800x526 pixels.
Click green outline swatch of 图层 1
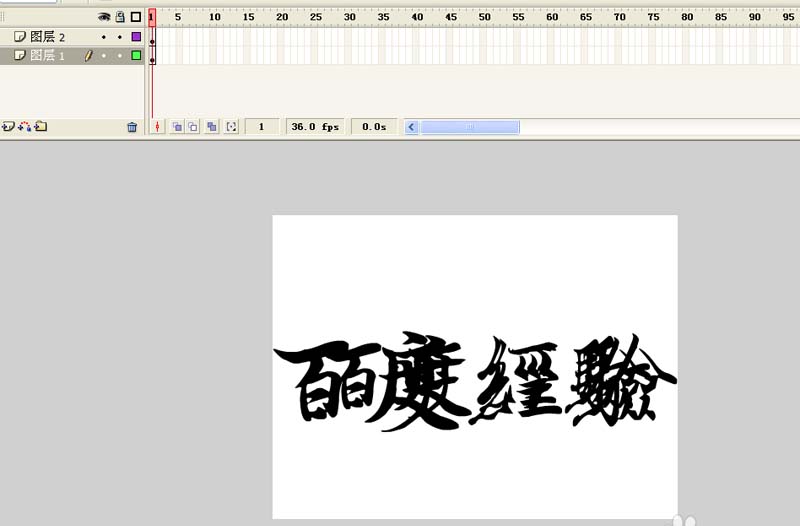tap(136, 55)
